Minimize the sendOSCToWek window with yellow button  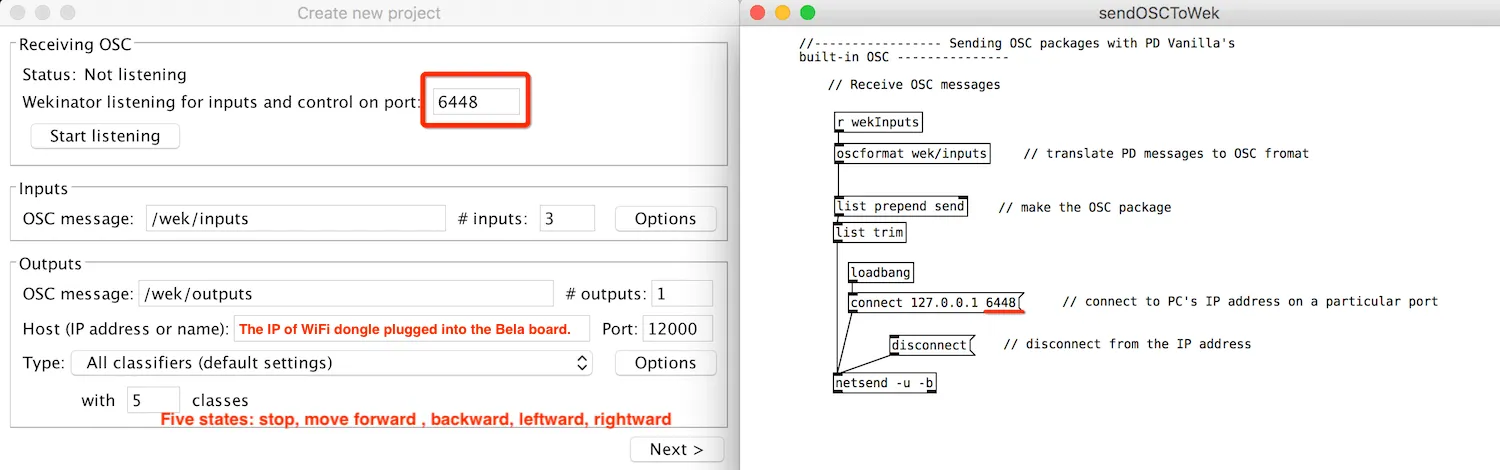point(782,13)
